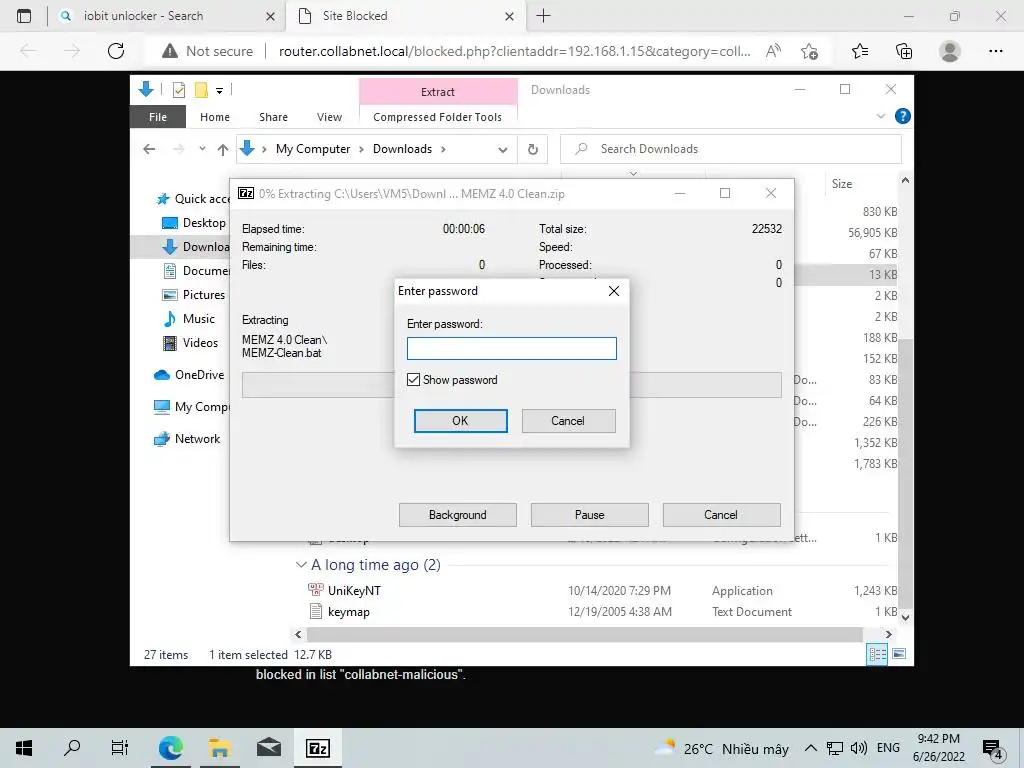Go up one folder level in Explorer
Viewport: 1024px width, 768px height.
223,150
